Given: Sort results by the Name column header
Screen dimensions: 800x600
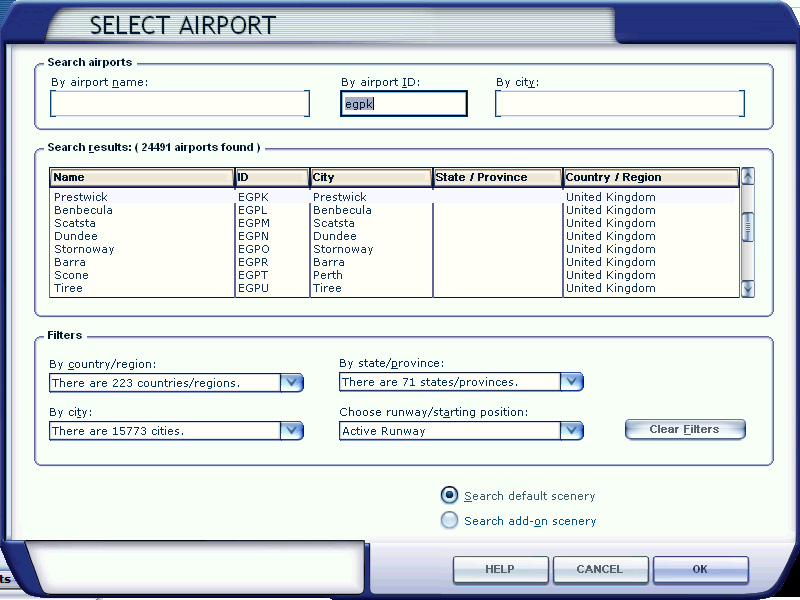Looking at the screenshot, I should 141,178.
